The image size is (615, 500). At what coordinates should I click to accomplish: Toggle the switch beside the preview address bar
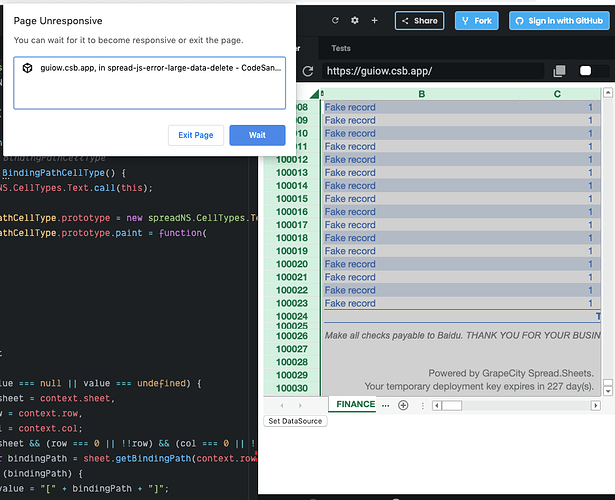[594, 72]
